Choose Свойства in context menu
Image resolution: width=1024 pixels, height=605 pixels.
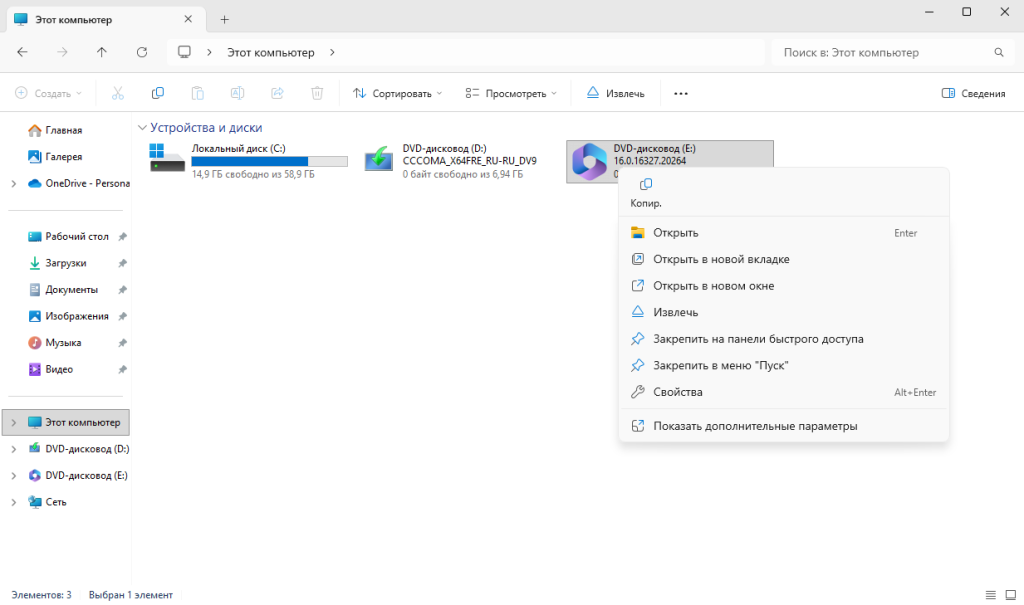(784, 392)
